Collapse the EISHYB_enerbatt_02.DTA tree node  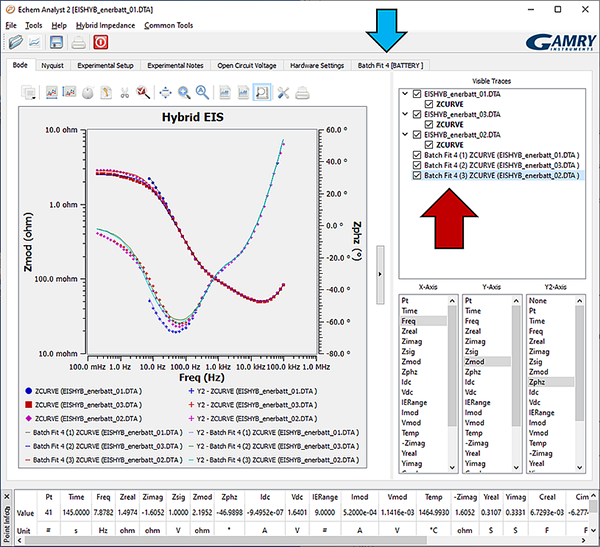[405, 134]
